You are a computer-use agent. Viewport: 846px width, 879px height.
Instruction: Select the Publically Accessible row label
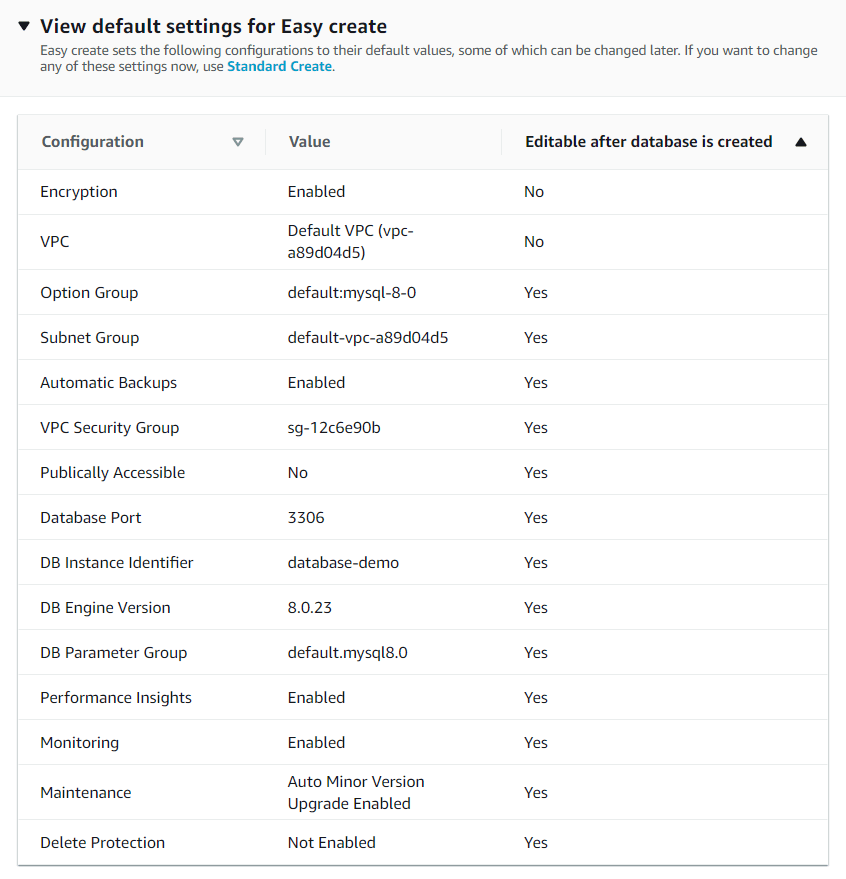[112, 473]
